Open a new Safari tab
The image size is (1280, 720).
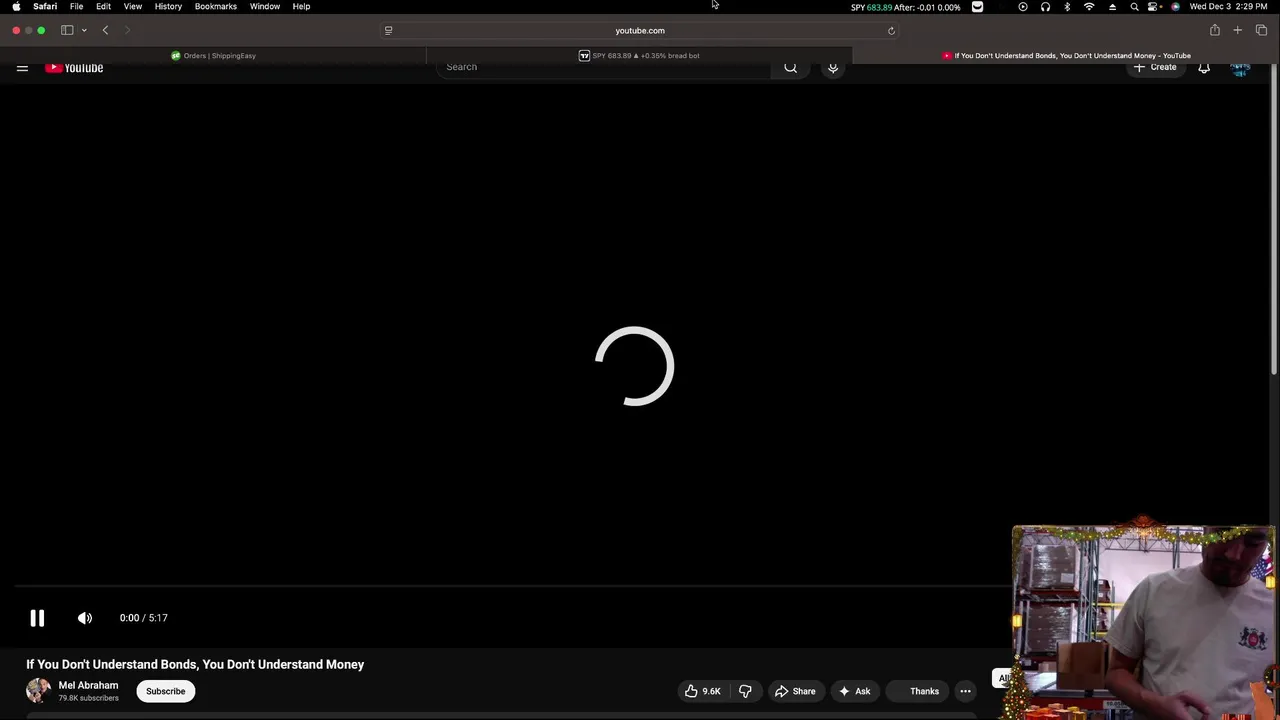click(1237, 30)
